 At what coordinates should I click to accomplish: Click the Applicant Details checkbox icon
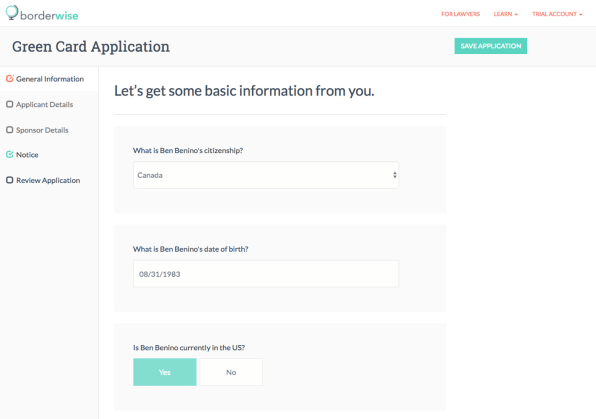pos(10,104)
